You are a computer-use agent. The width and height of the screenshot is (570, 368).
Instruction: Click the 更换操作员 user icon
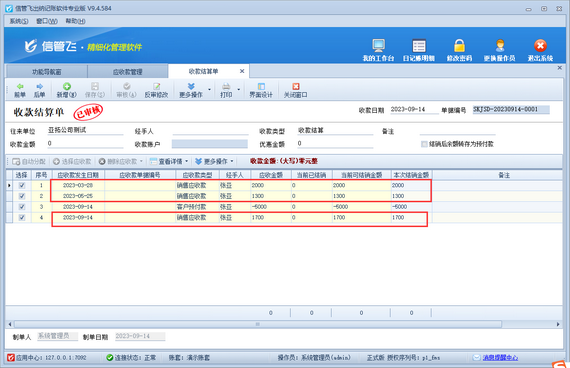pyautogui.click(x=500, y=46)
